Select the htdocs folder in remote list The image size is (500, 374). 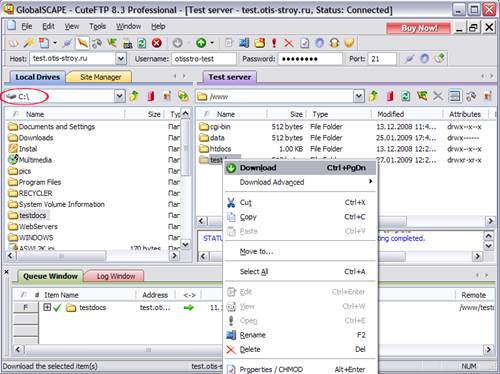(215, 149)
